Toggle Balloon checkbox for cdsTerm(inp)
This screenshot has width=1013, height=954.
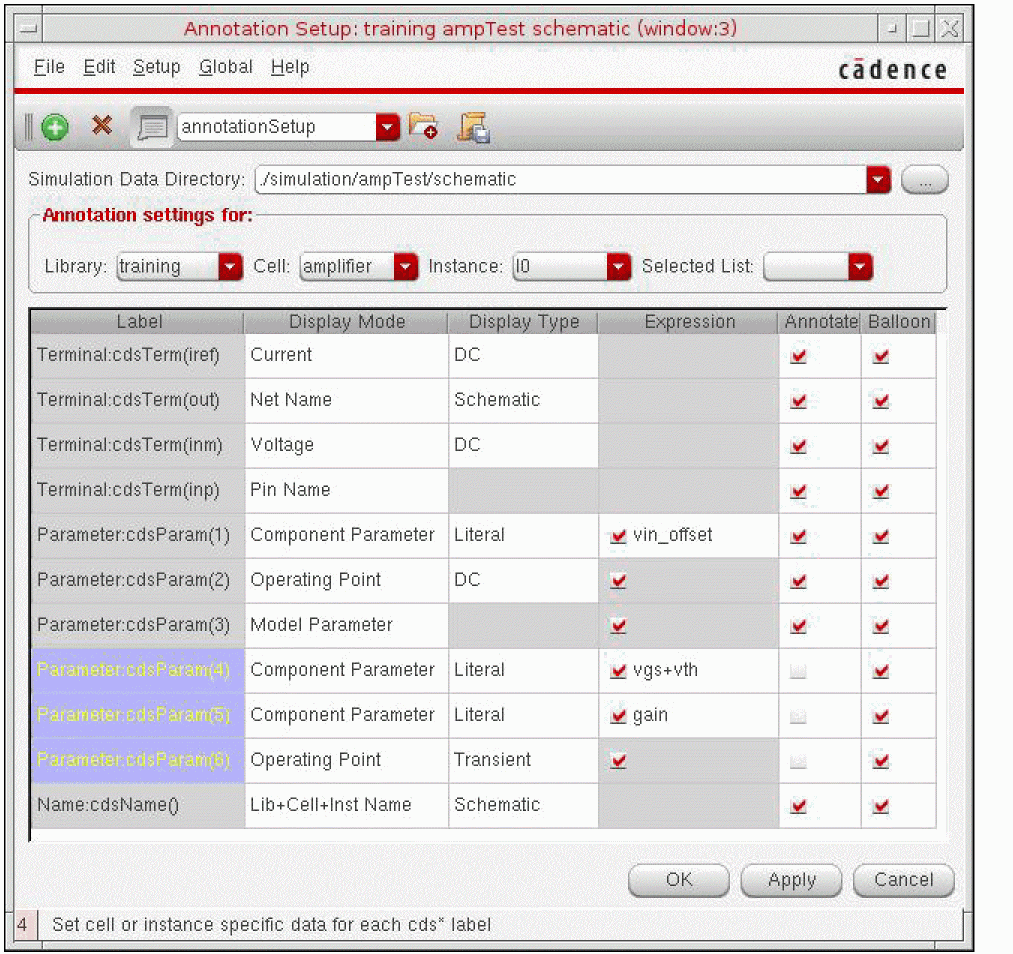(881, 492)
